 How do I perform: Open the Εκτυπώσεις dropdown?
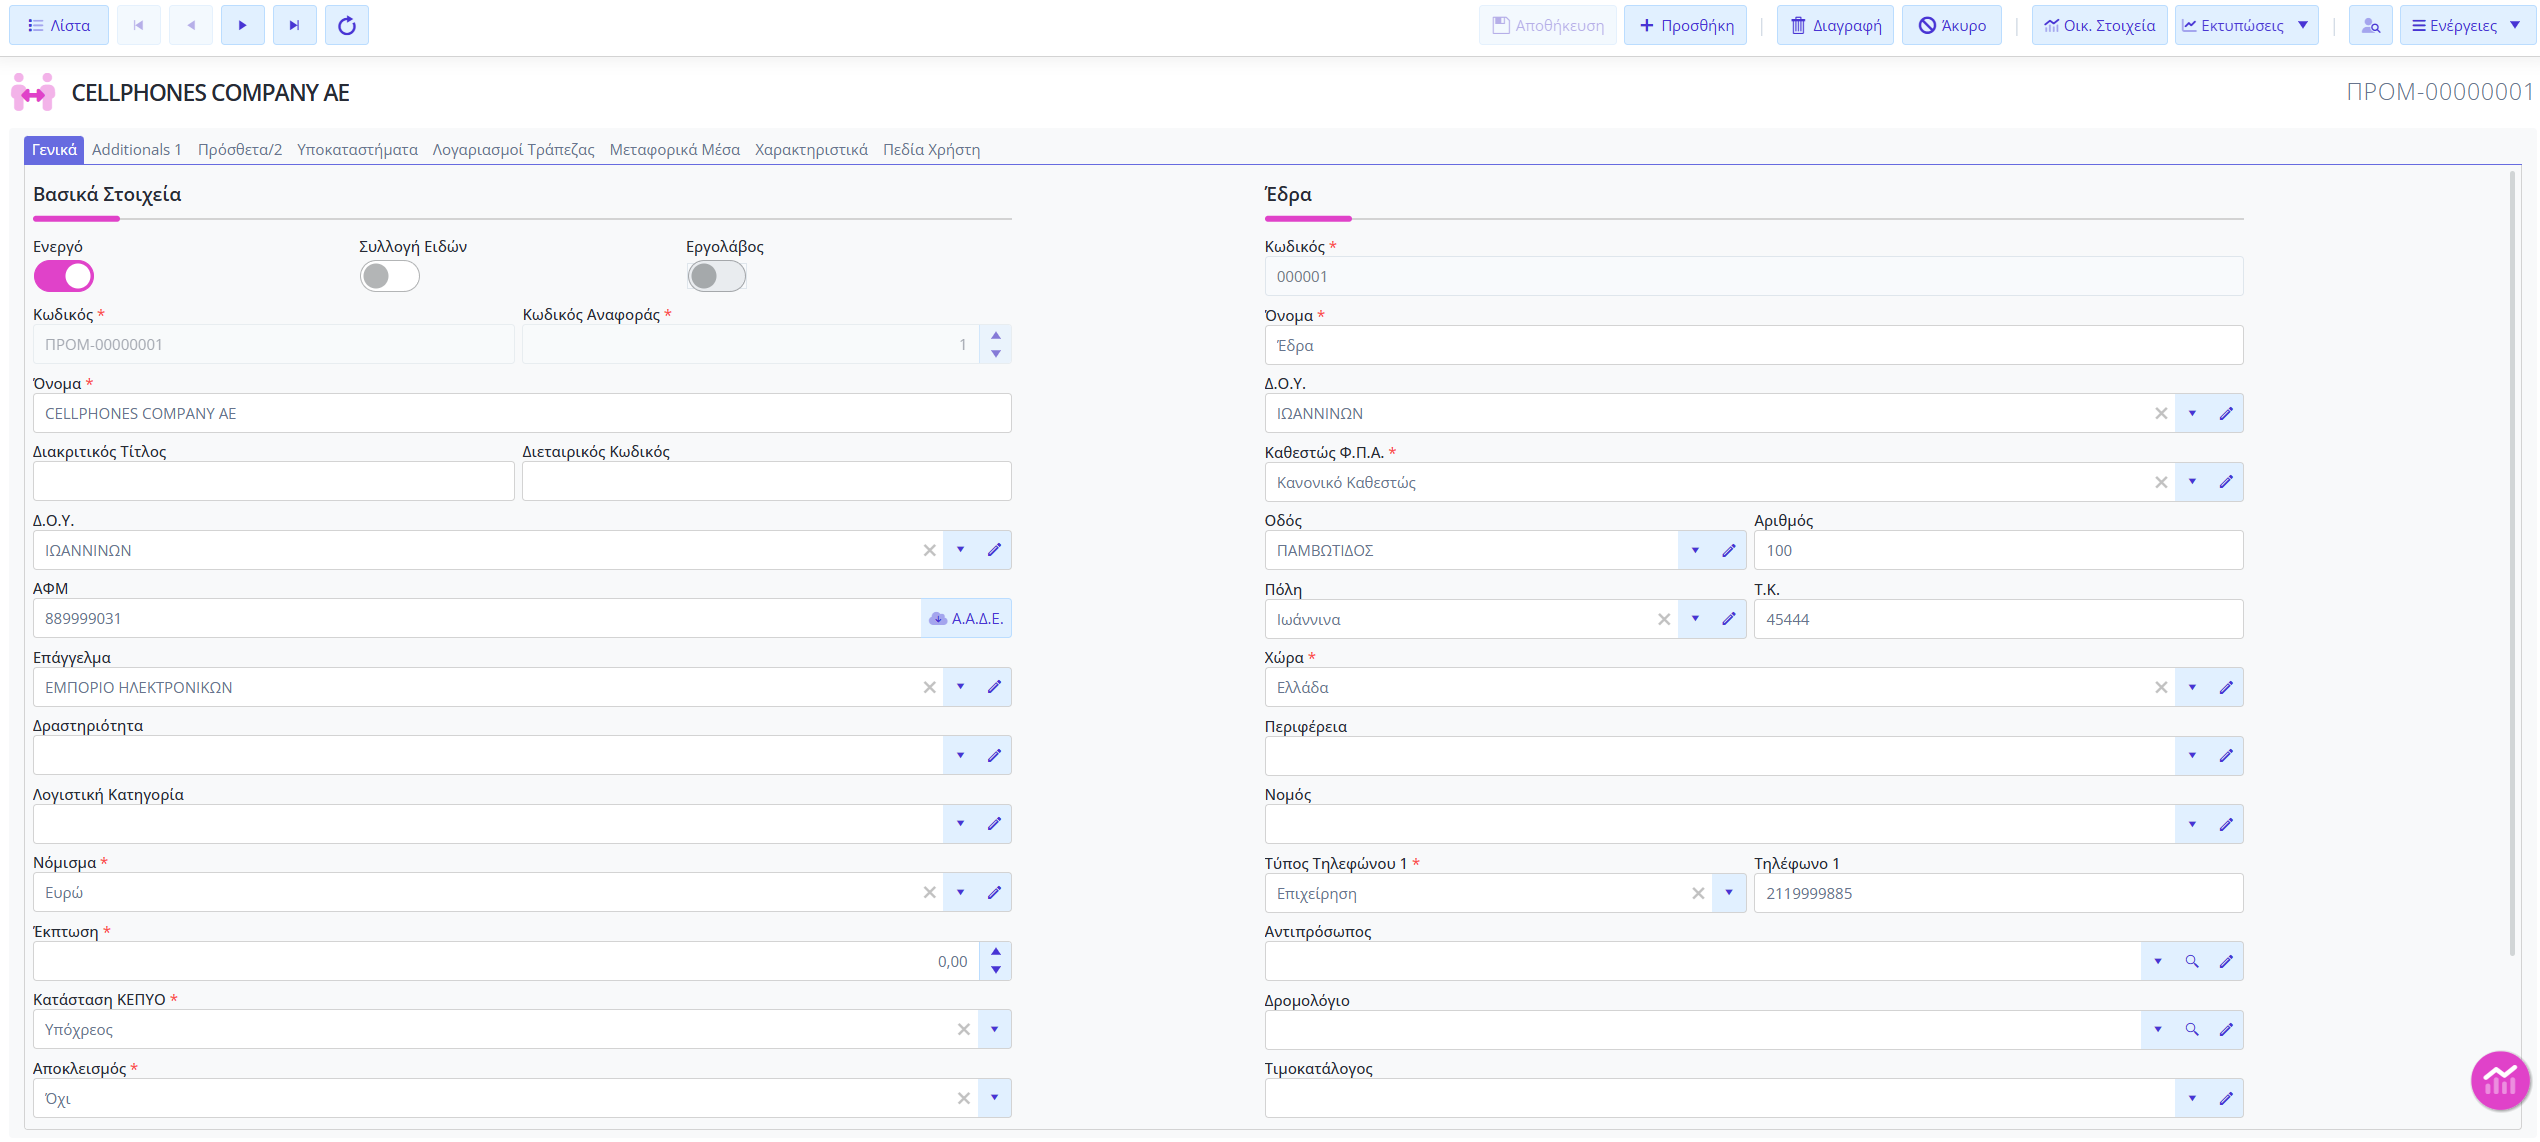point(2247,25)
